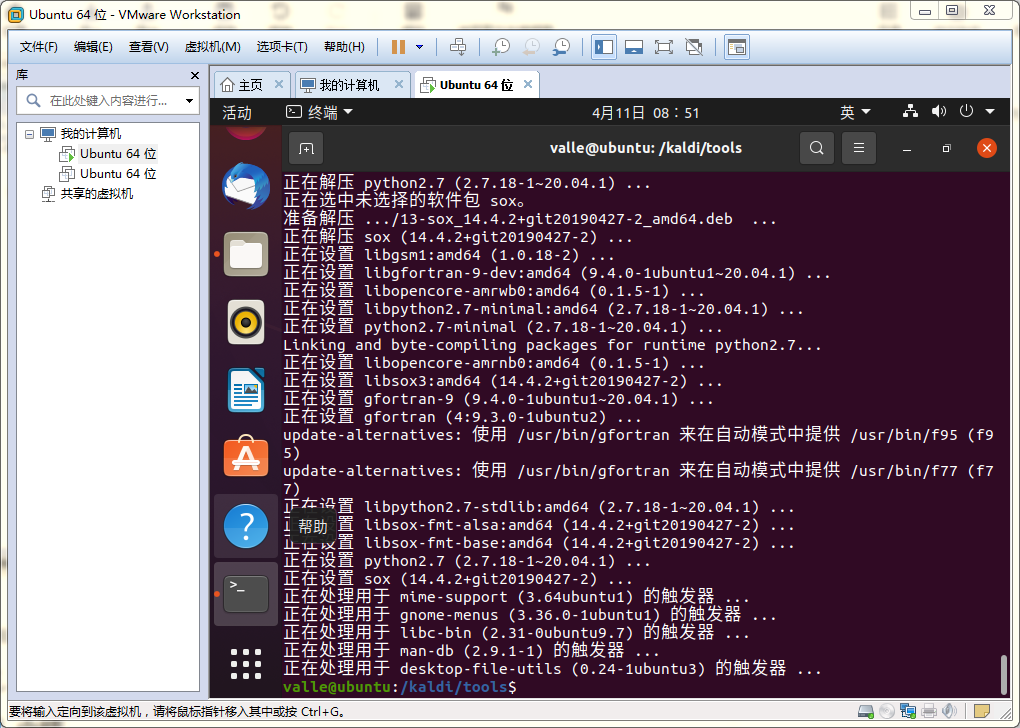
Task: Open terminal search with the magnifier button
Action: tap(816, 148)
